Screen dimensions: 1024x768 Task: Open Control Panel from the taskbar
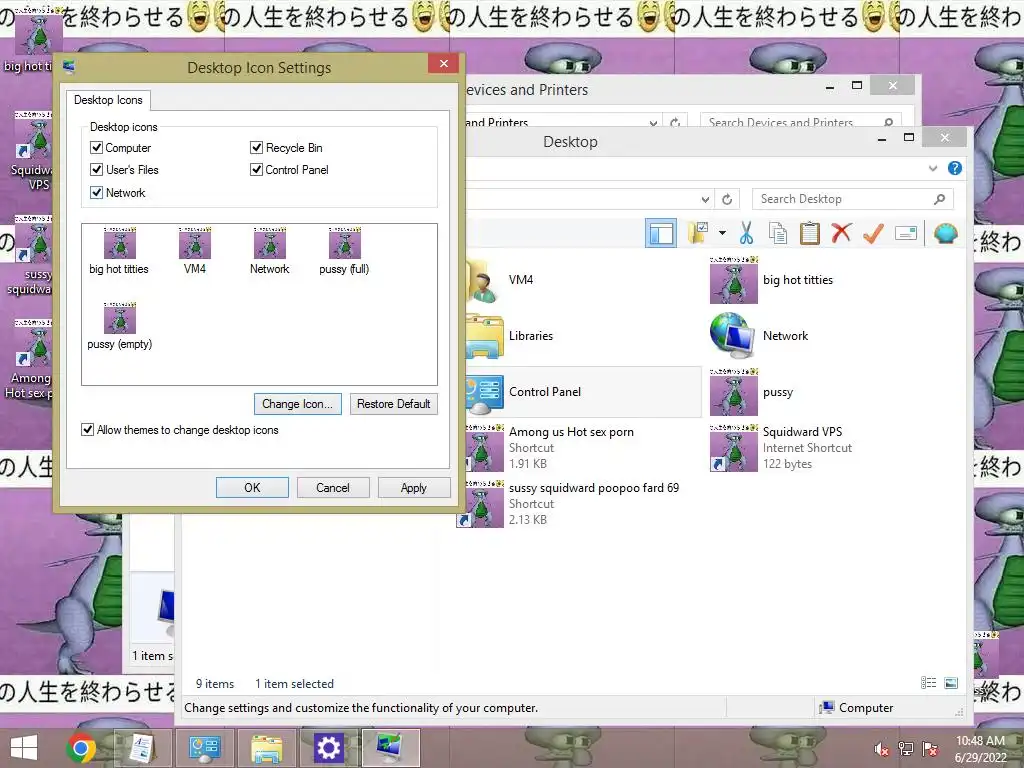(204, 748)
